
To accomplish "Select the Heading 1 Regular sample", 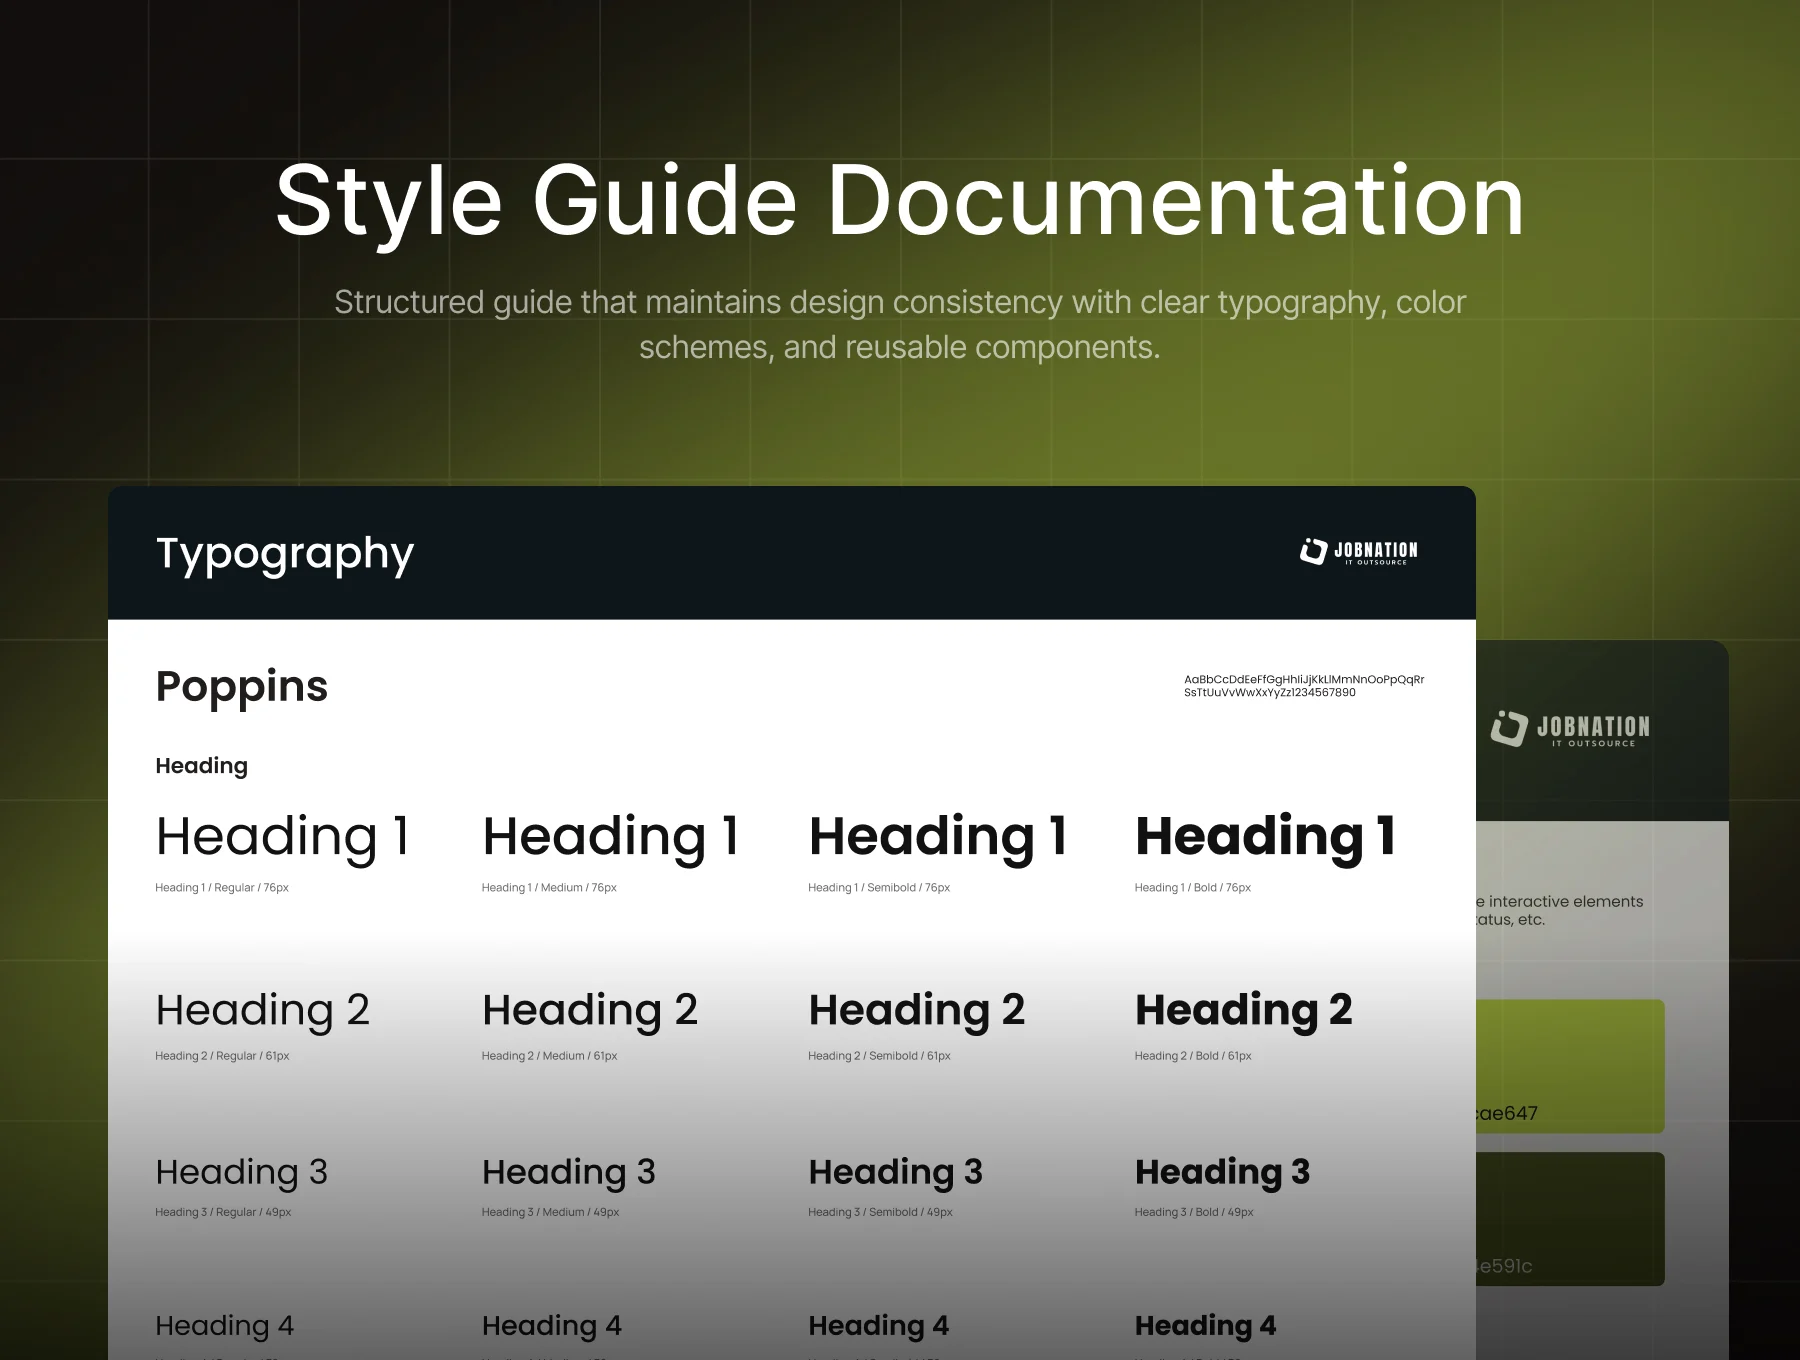I will click(283, 836).
